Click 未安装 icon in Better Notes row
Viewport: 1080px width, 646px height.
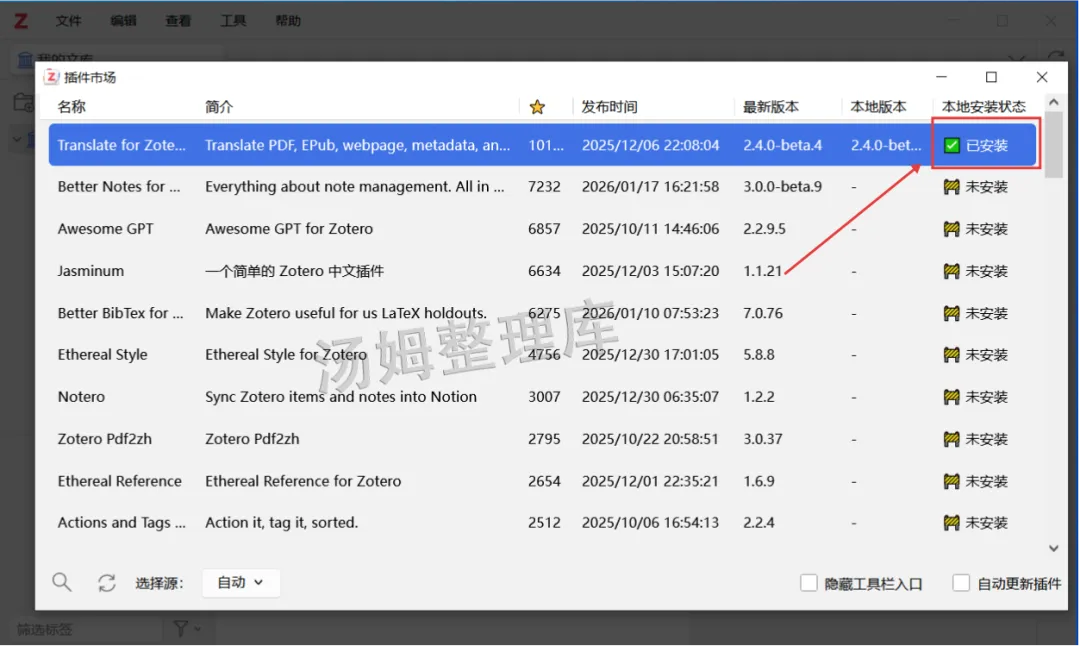tap(951, 187)
